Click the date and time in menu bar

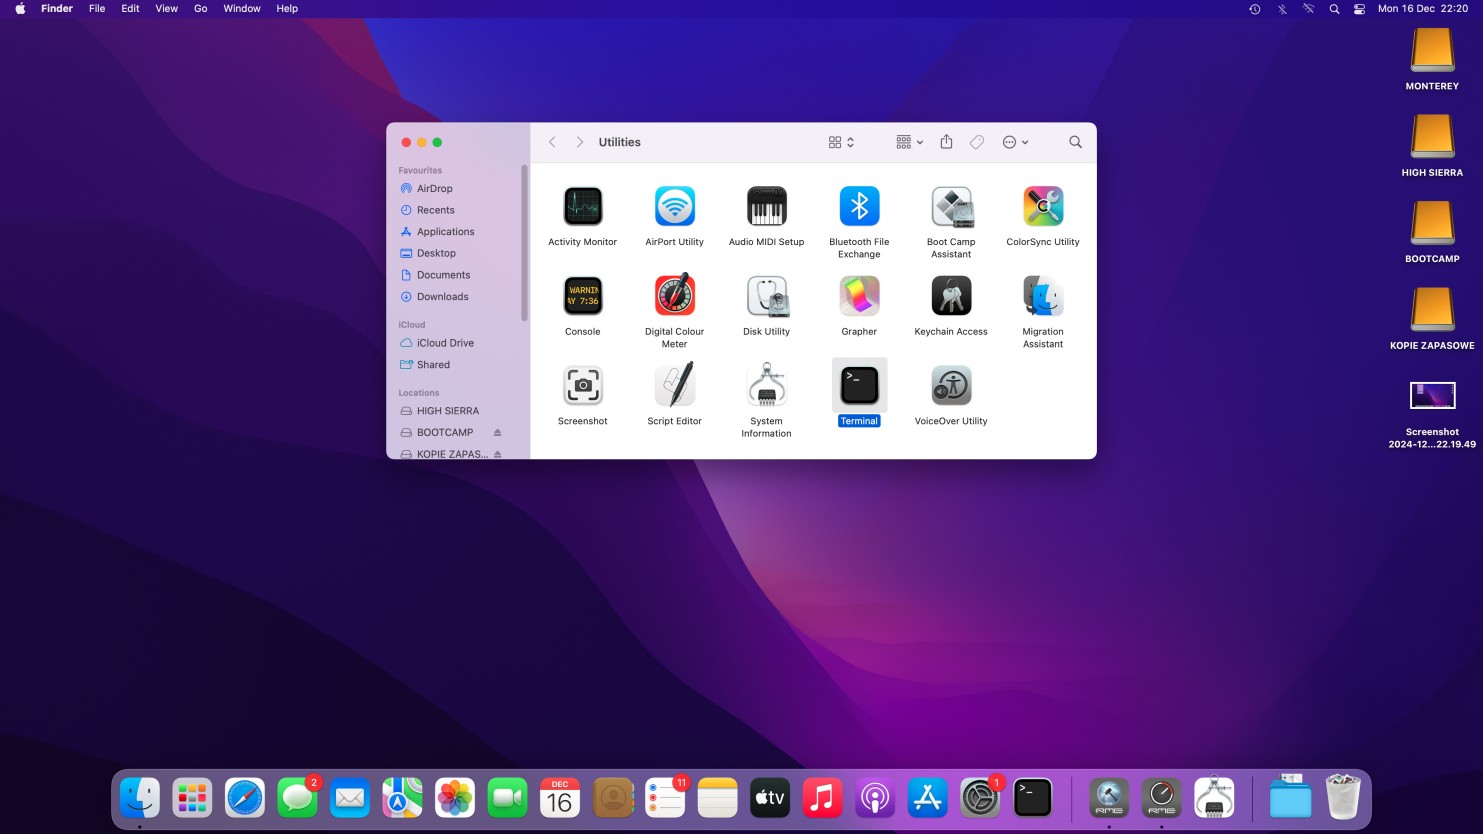coord(1423,9)
